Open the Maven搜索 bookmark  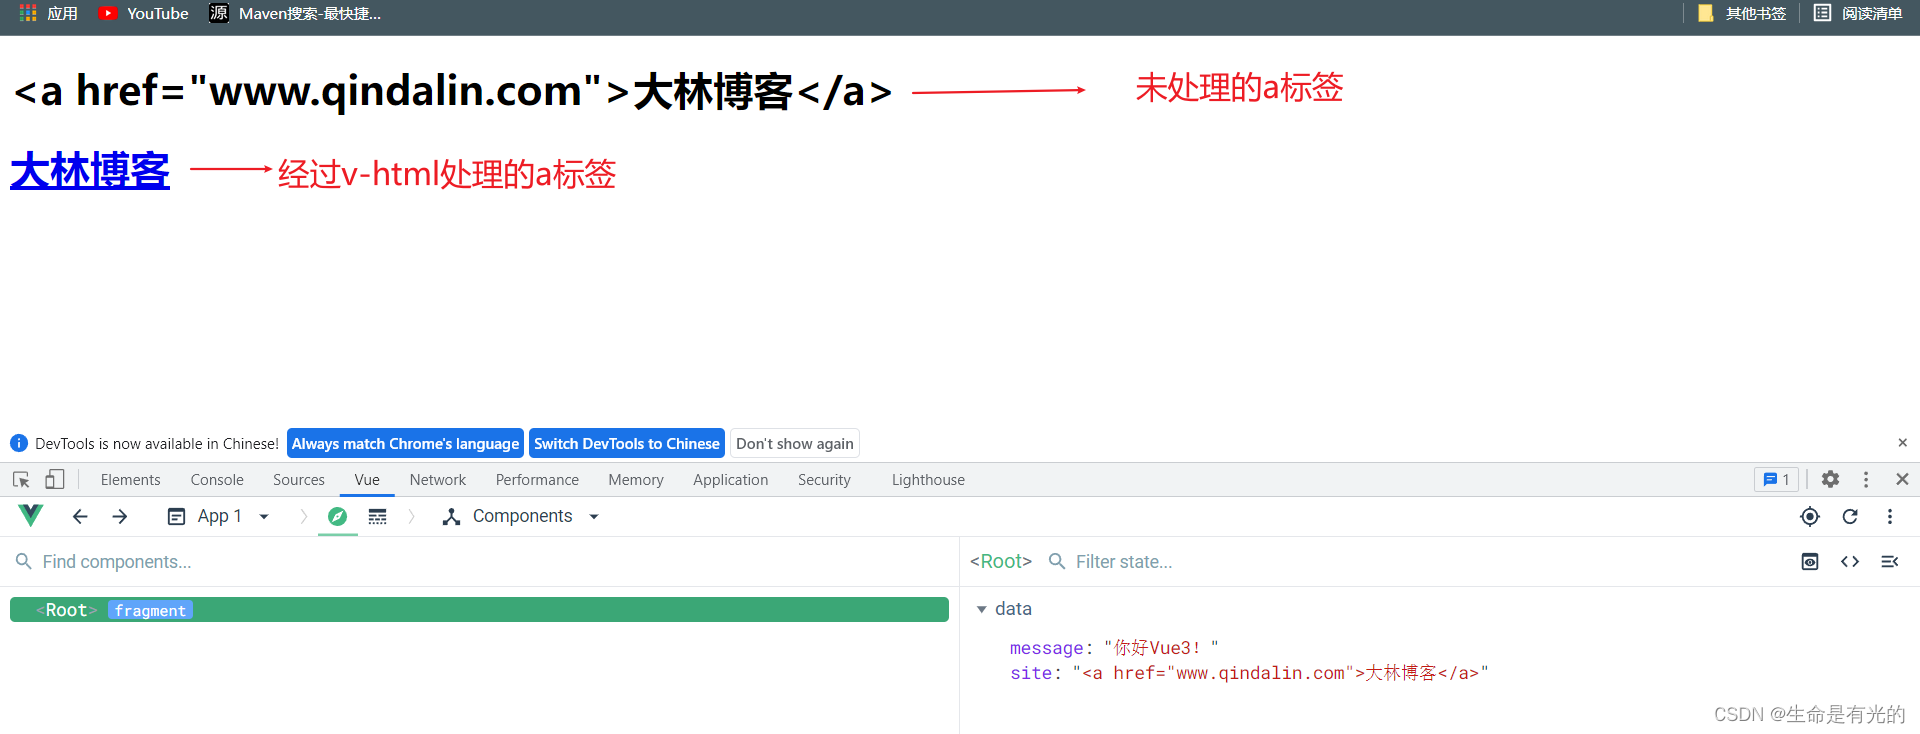pos(295,14)
